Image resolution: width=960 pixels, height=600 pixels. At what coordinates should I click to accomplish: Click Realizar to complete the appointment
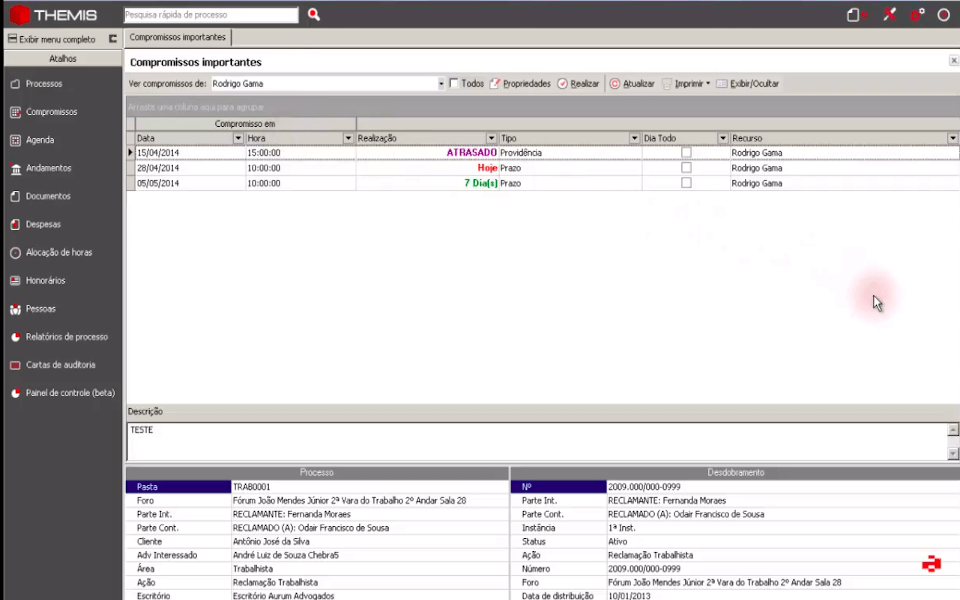[578, 84]
